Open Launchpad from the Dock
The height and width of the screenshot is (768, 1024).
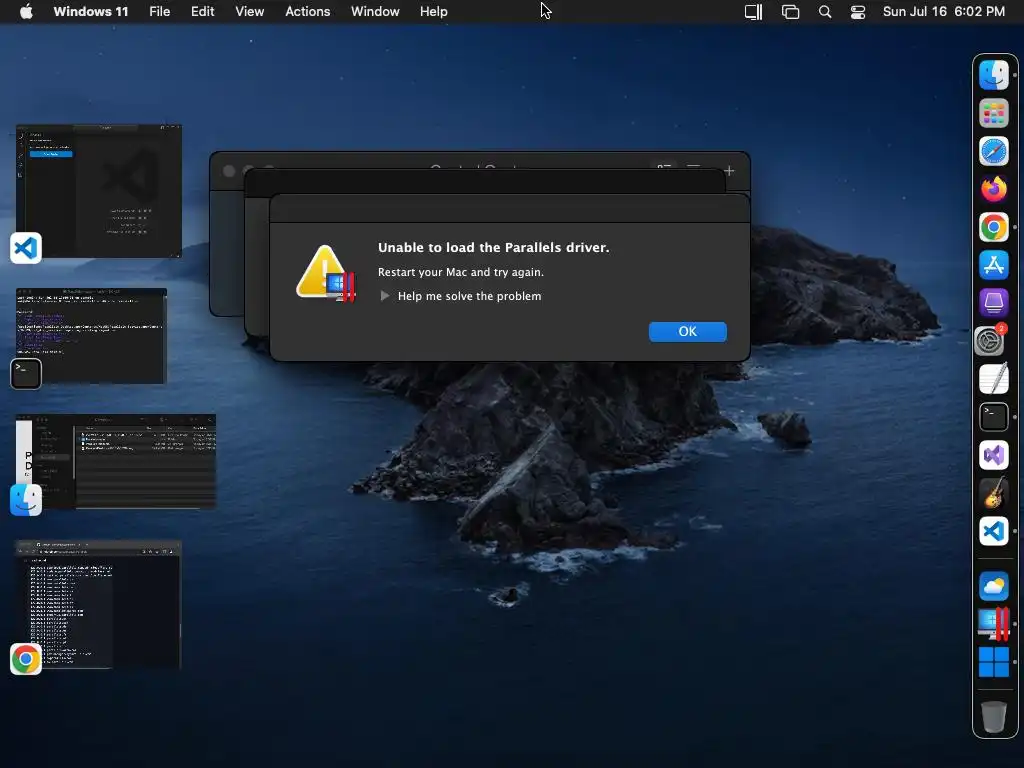(x=994, y=113)
